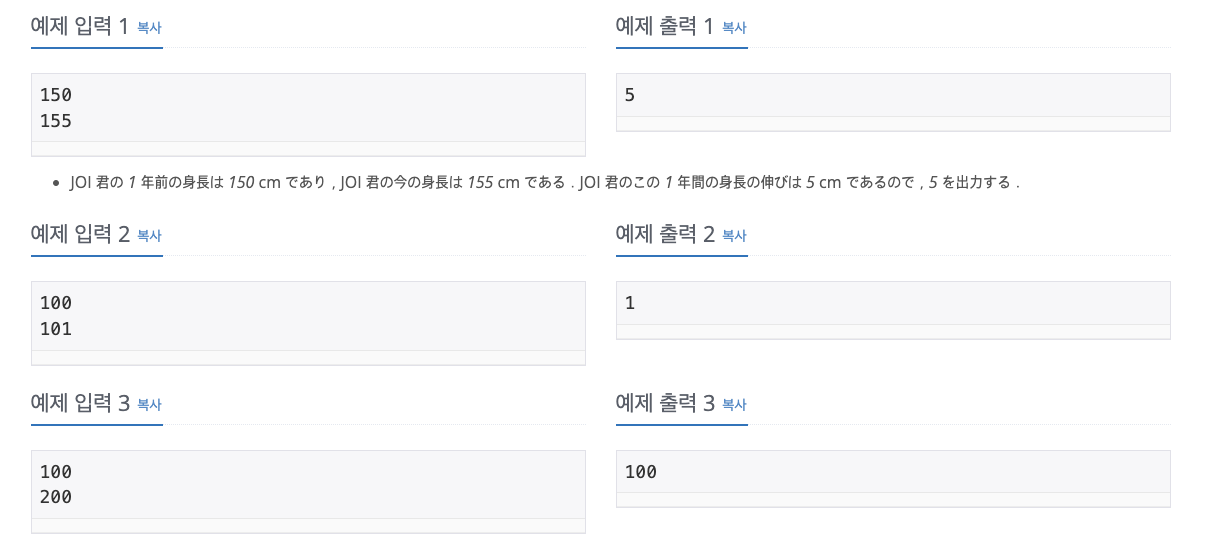This screenshot has width=1220, height=548.
Task: Click the 예제 출력 3 heading
Action: (x=665, y=404)
